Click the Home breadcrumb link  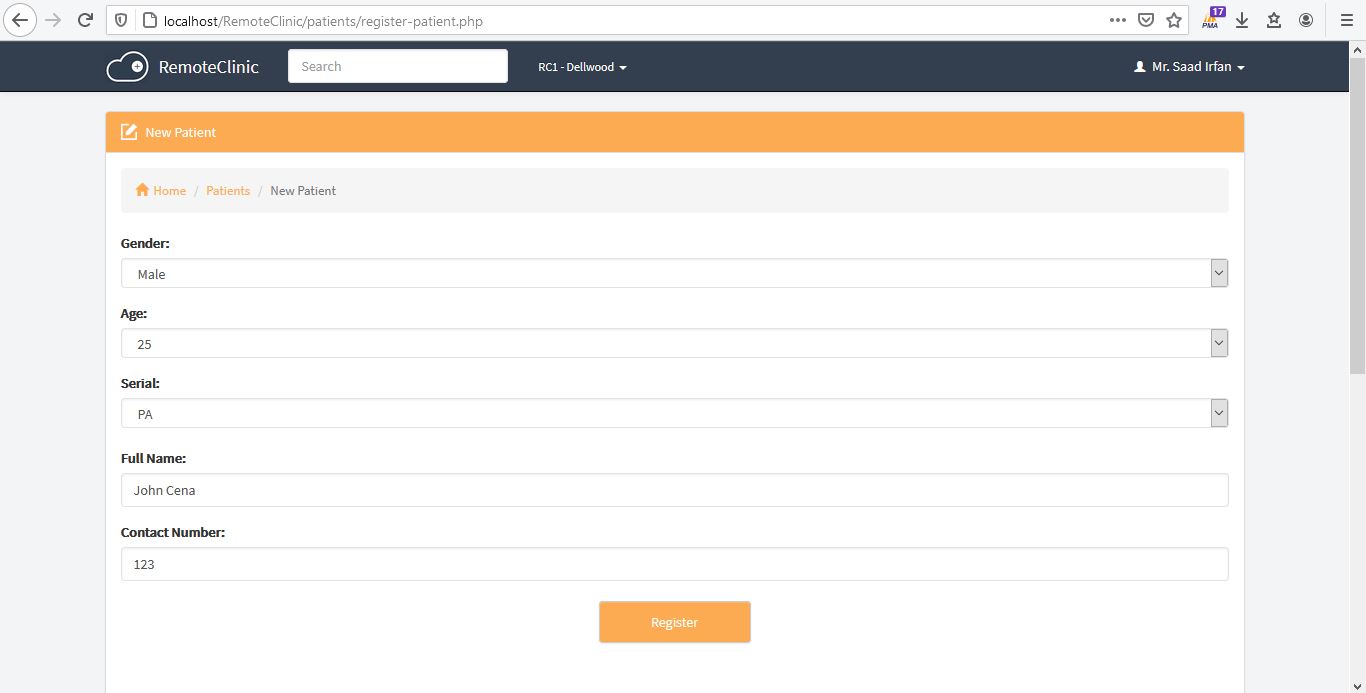tap(169, 190)
